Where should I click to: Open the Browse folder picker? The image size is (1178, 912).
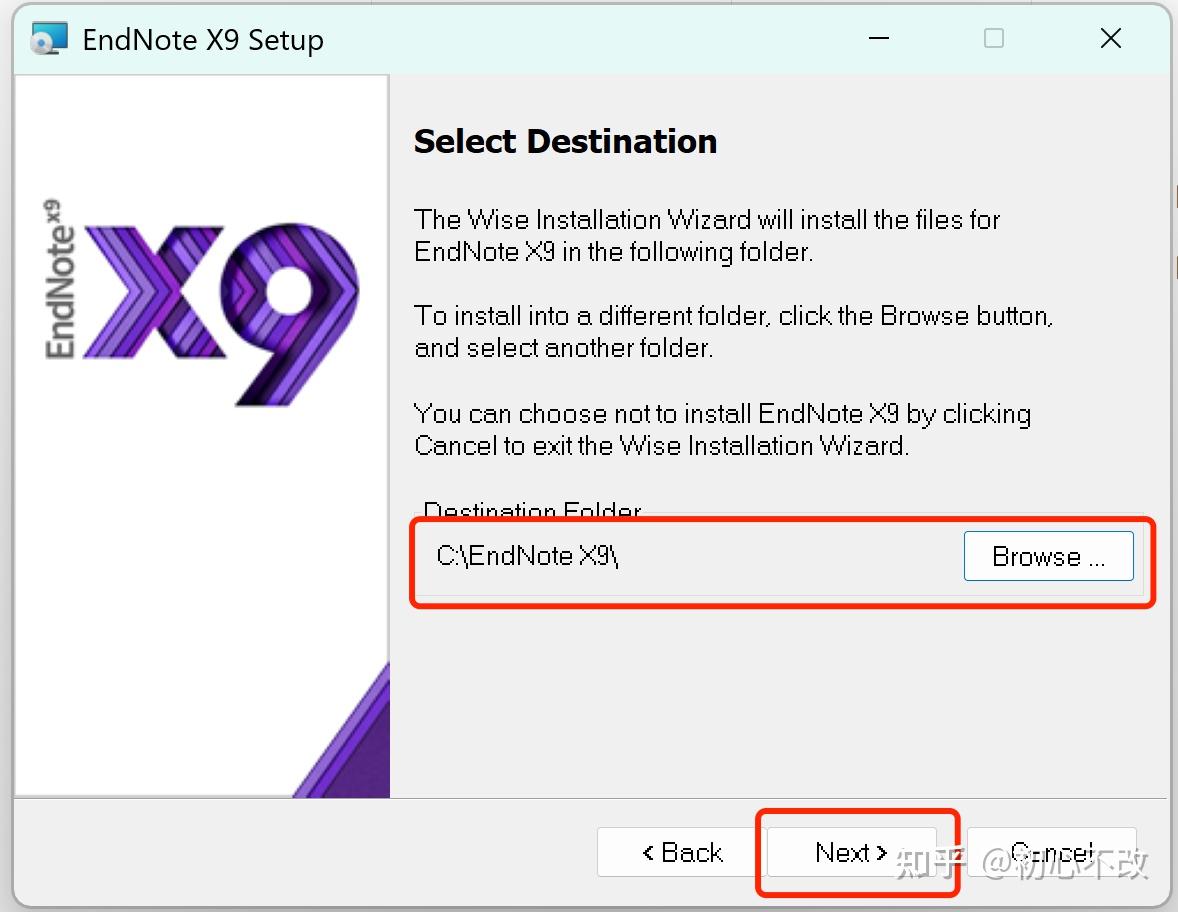click(x=1047, y=556)
